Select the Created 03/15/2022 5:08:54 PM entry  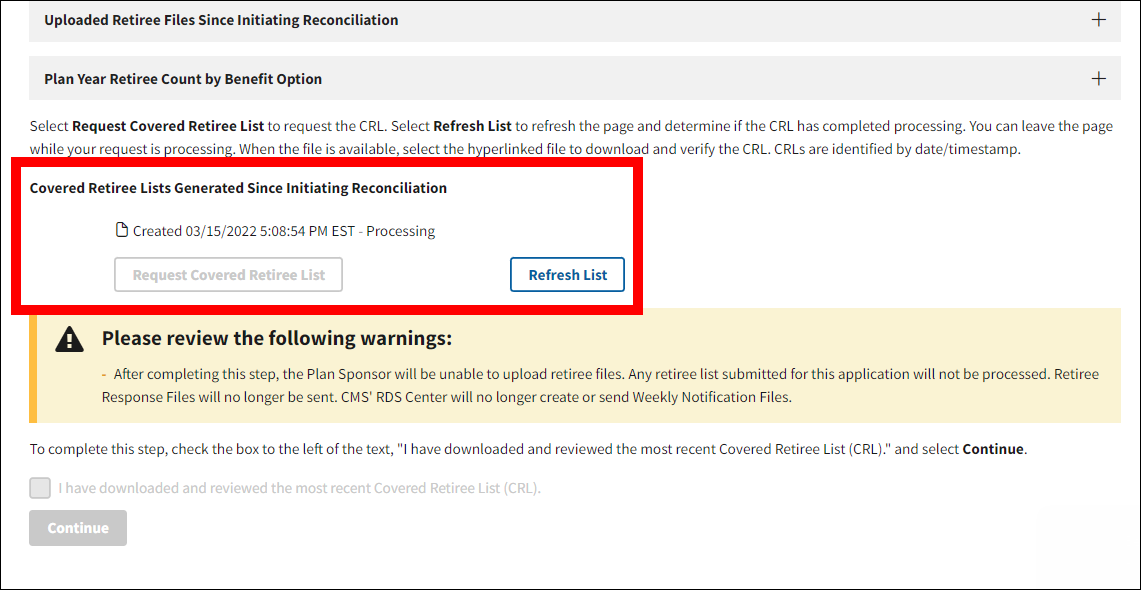point(245,231)
